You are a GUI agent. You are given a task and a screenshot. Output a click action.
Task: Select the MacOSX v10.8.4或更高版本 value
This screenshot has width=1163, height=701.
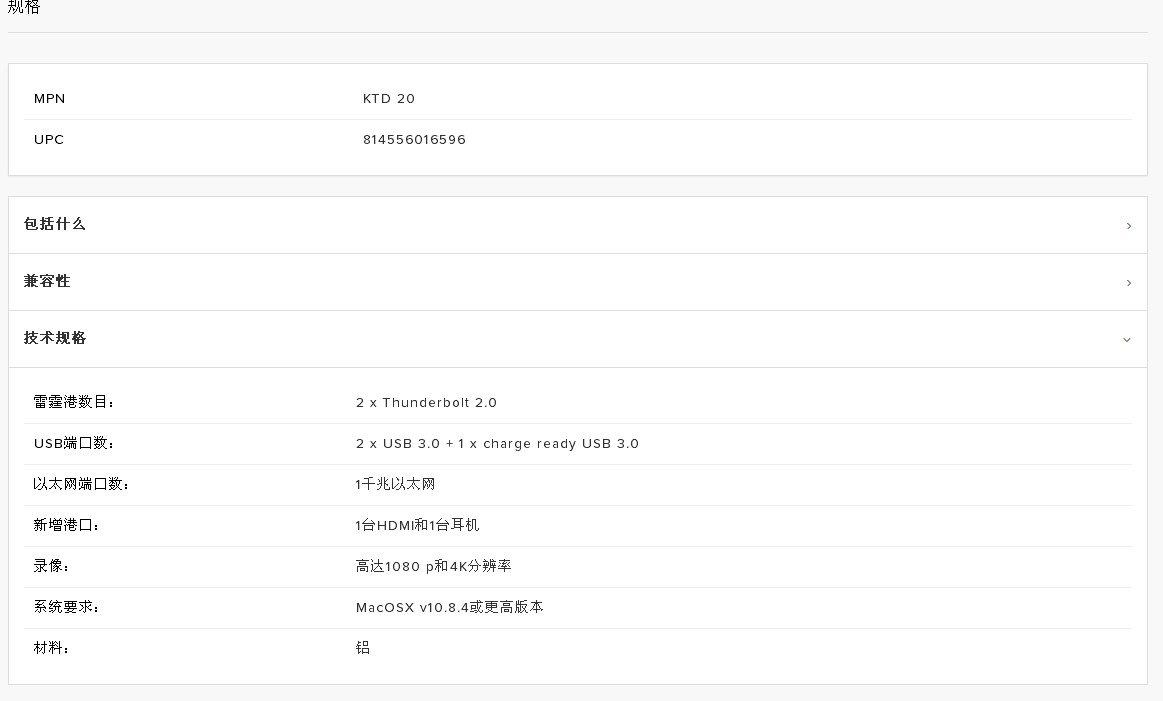(x=449, y=607)
